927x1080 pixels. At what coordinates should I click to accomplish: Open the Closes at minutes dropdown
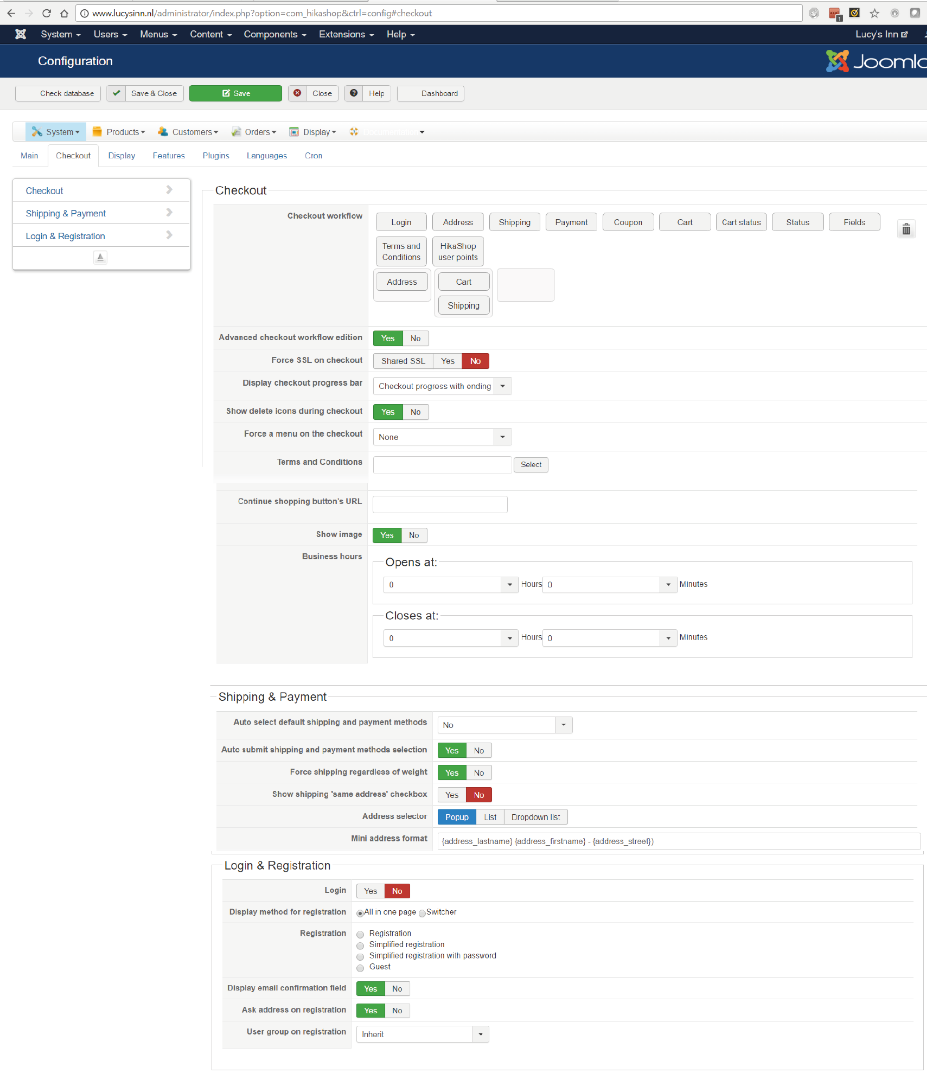[610, 638]
